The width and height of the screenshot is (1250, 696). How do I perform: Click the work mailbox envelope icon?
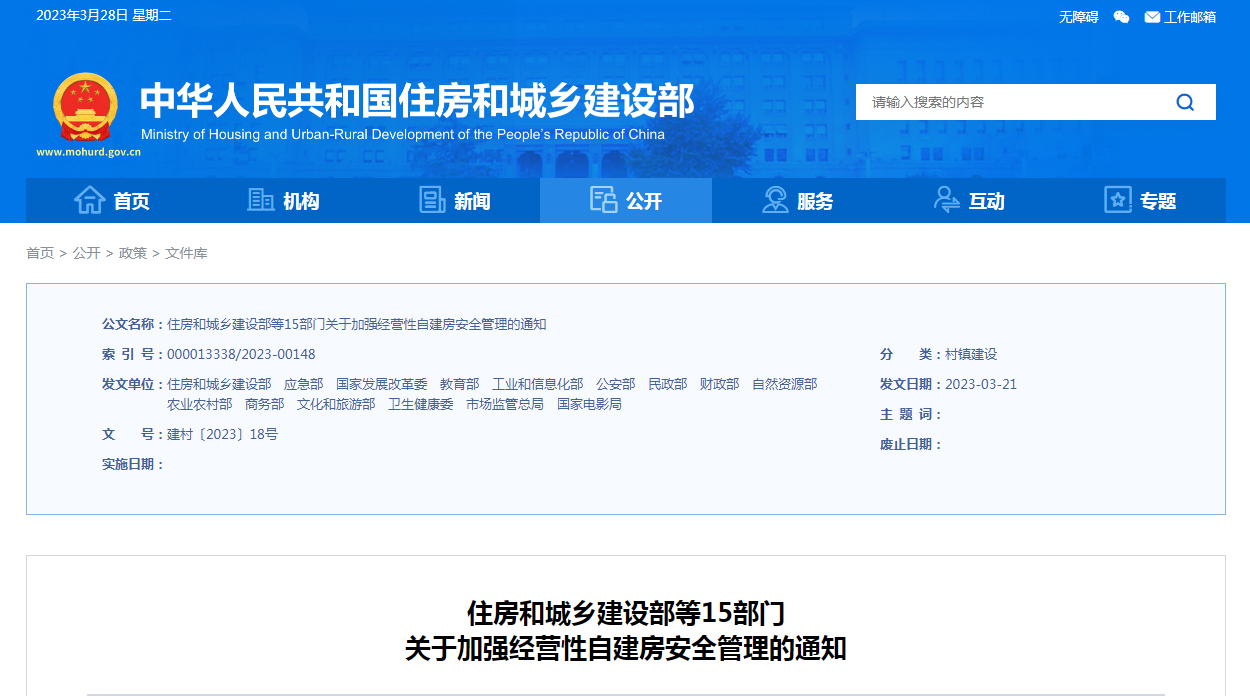click(x=1152, y=17)
